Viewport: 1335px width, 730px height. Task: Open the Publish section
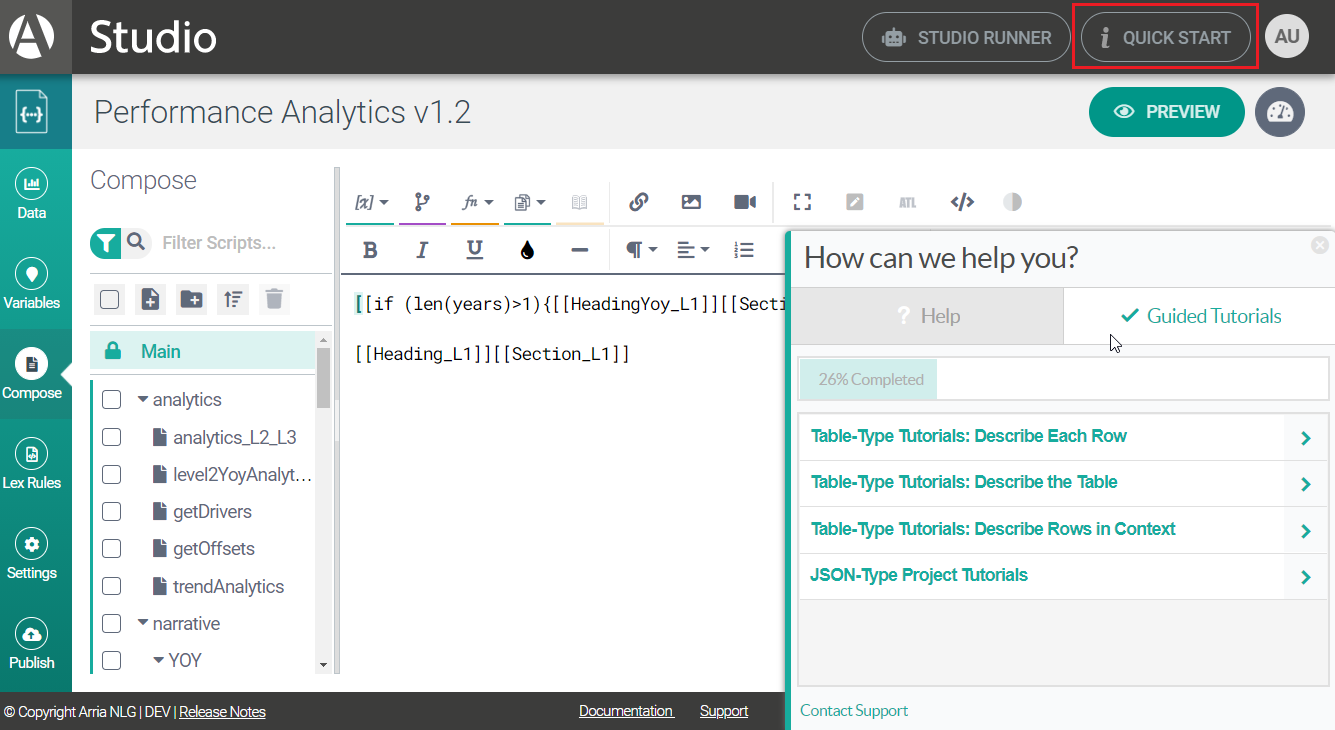(x=32, y=643)
